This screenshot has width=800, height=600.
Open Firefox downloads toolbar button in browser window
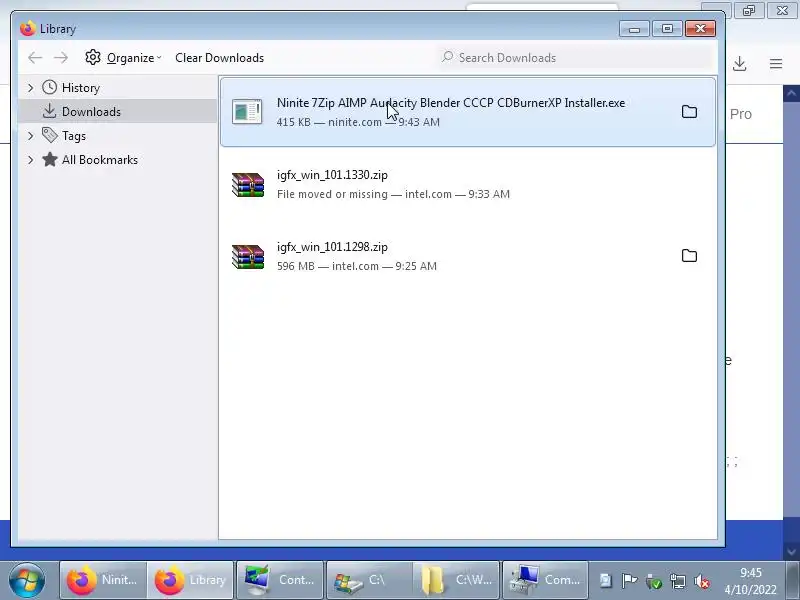[x=740, y=64]
